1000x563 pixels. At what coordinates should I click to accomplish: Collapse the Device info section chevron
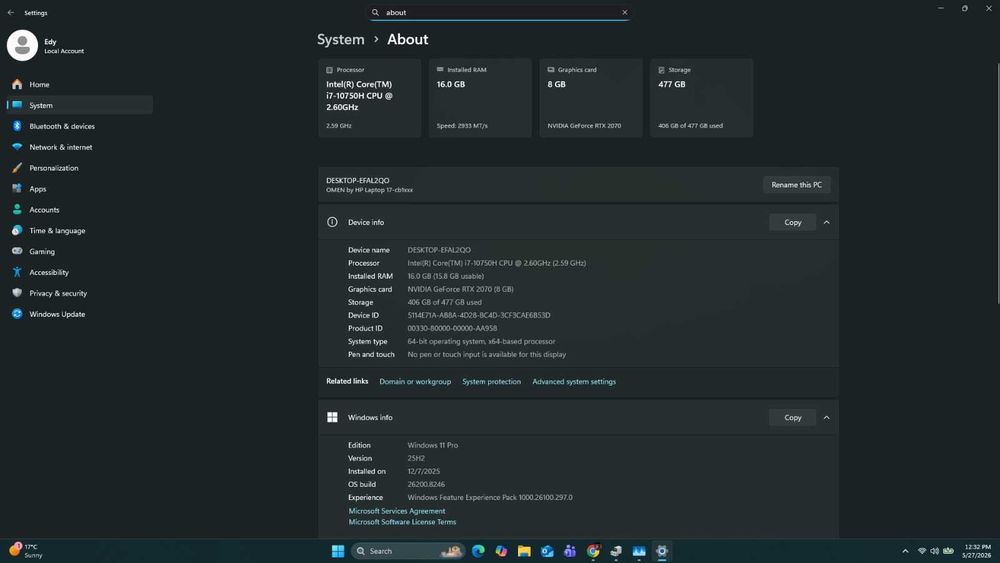tap(827, 223)
